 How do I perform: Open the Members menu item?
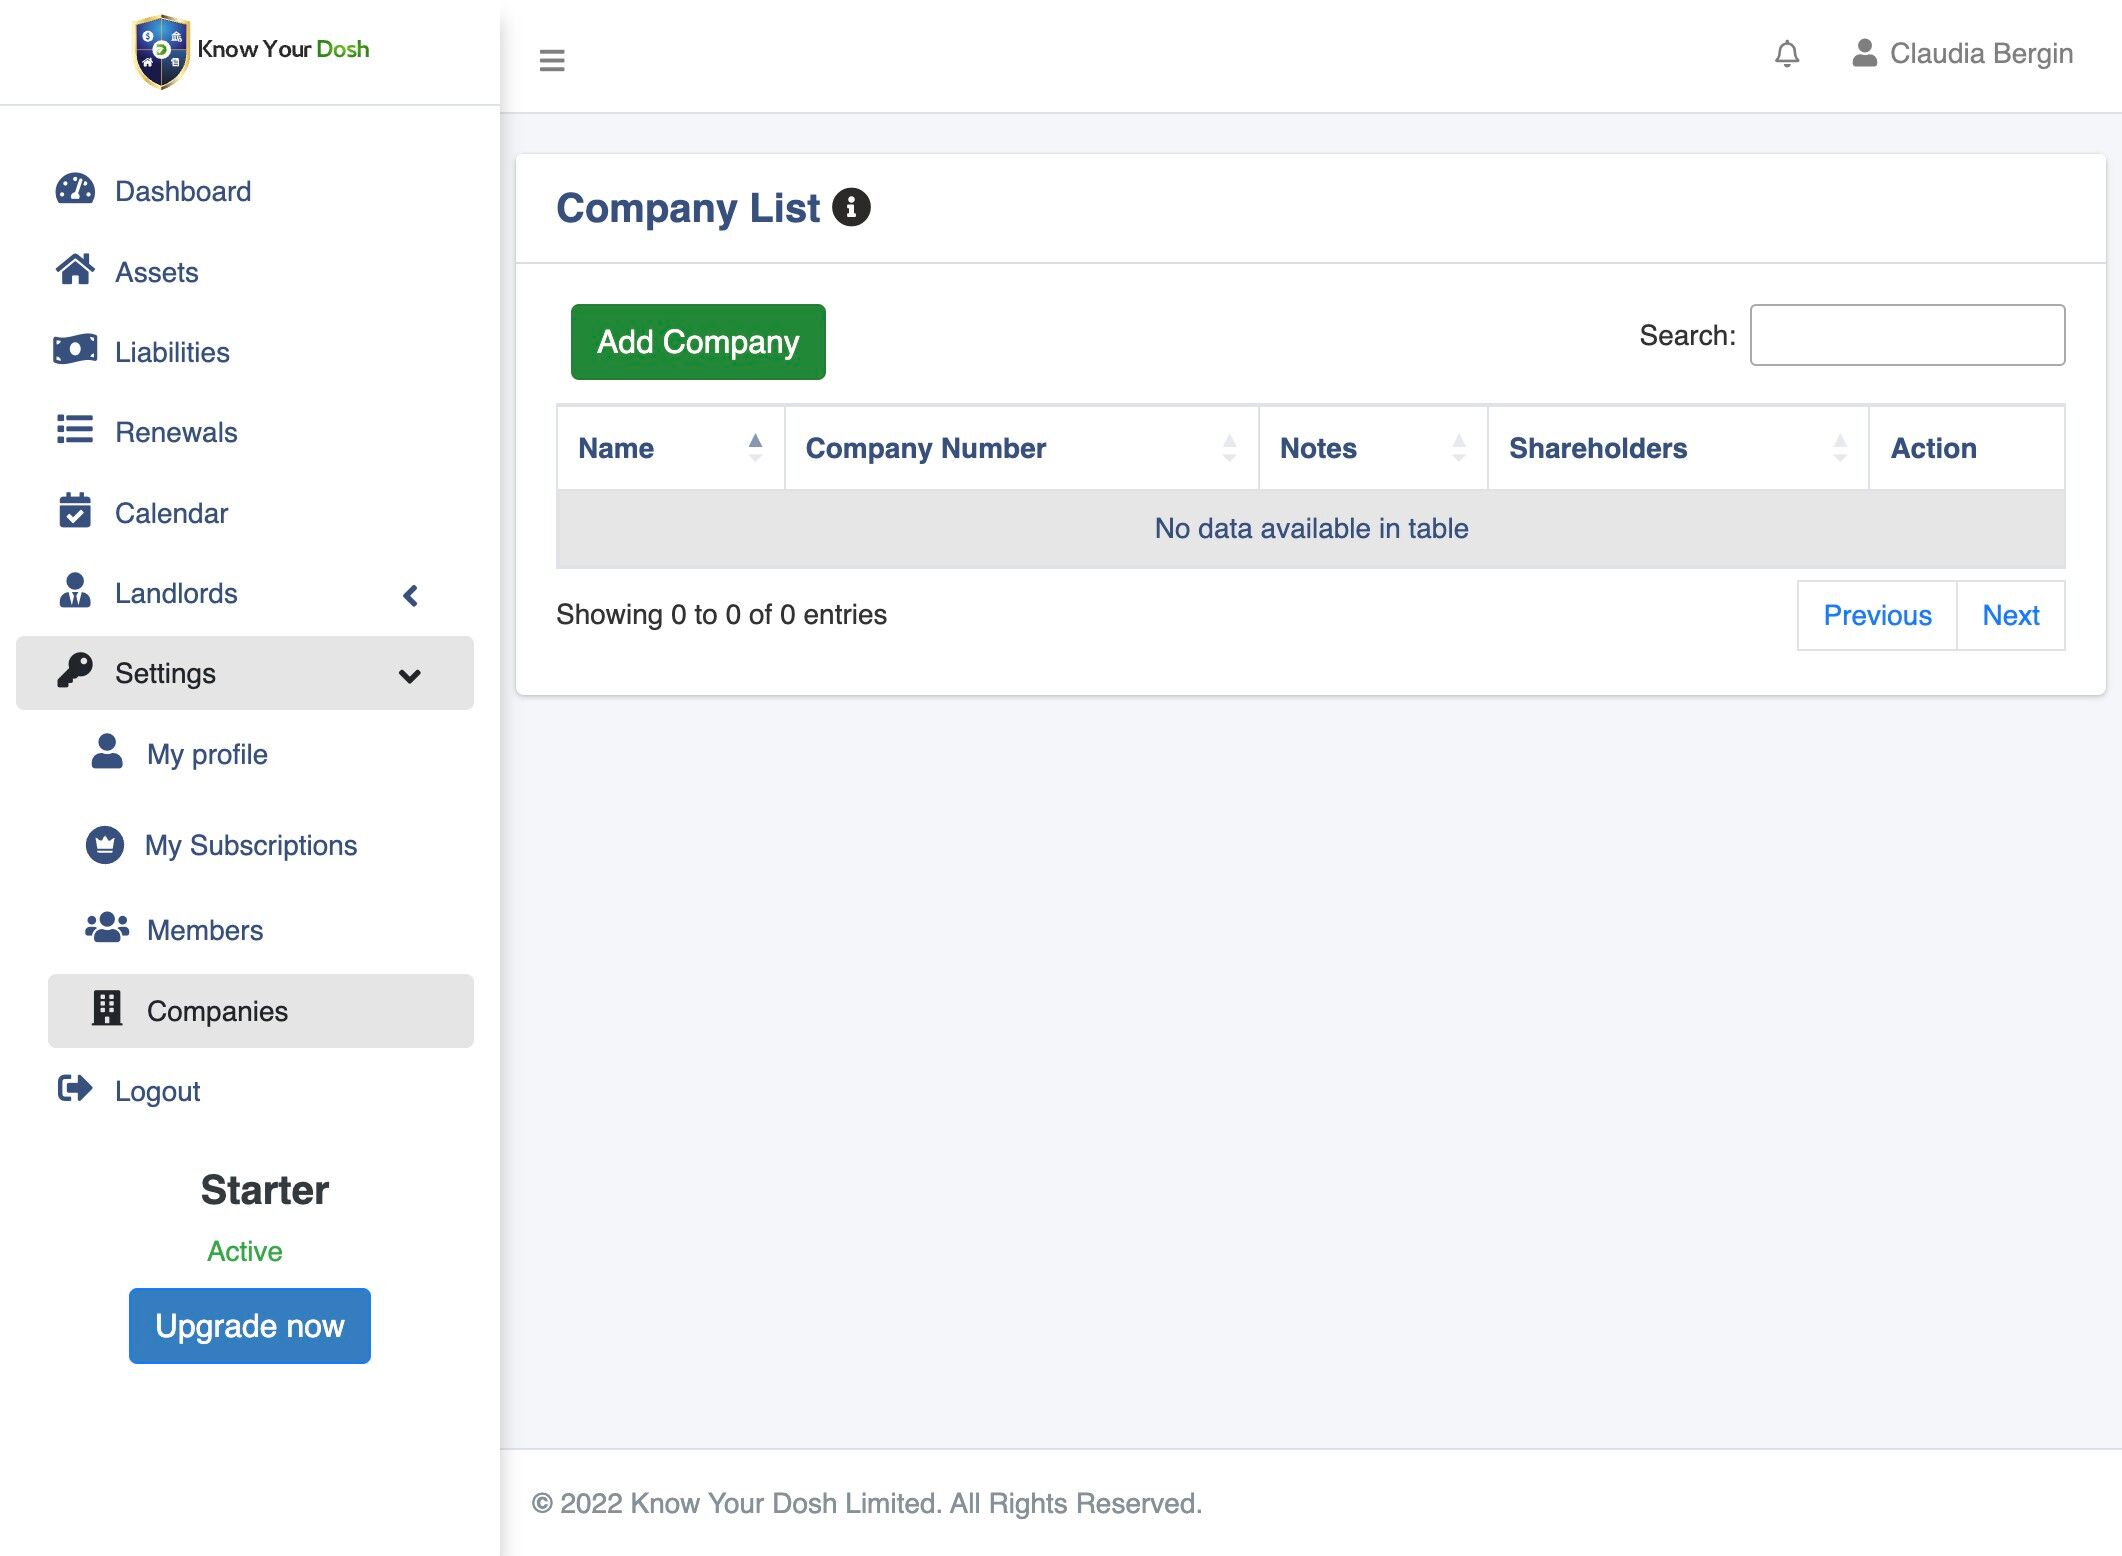[x=204, y=930]
